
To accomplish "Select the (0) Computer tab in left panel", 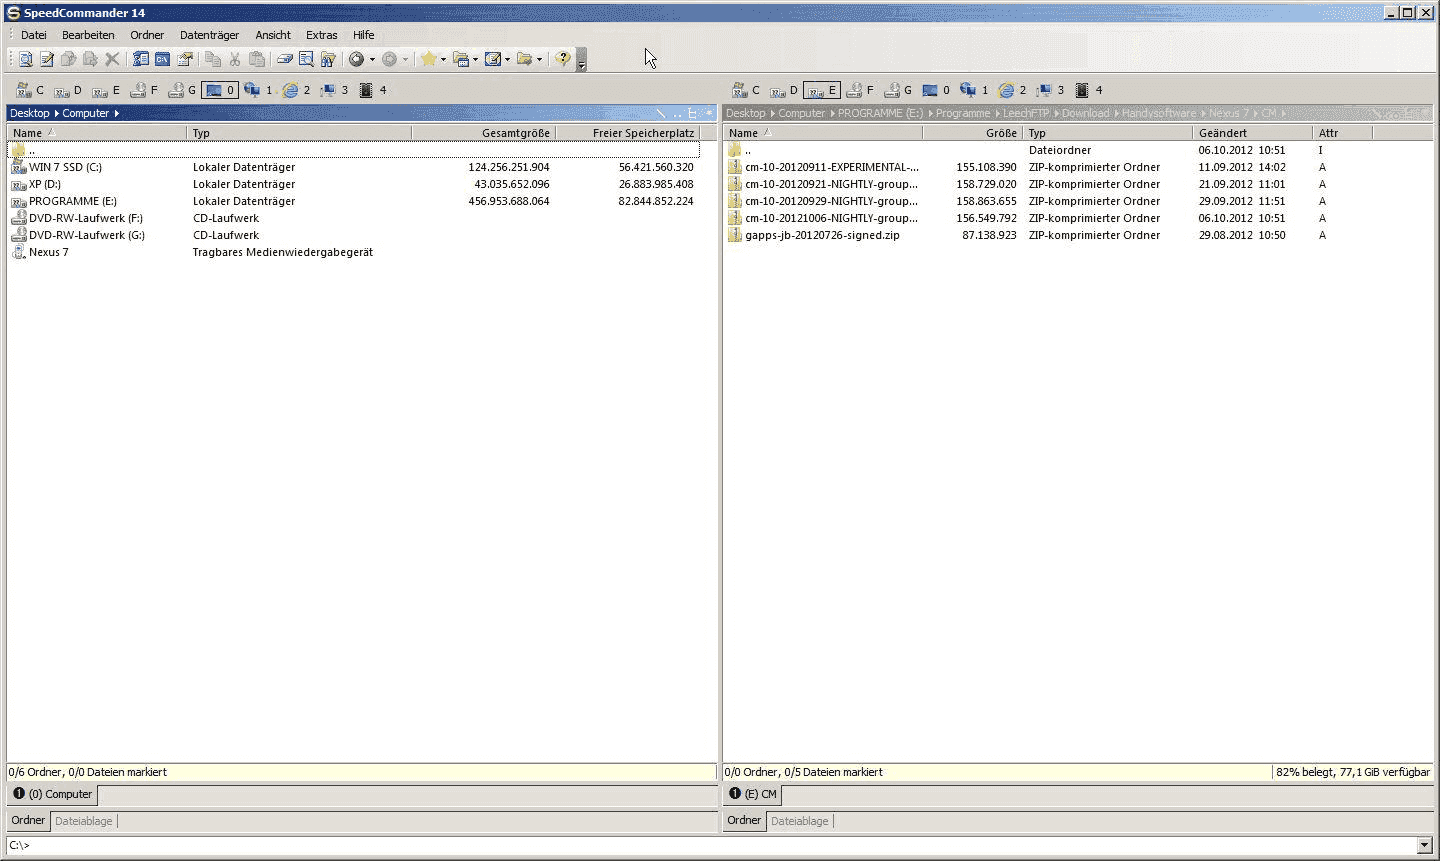I will tap(53, 794).
